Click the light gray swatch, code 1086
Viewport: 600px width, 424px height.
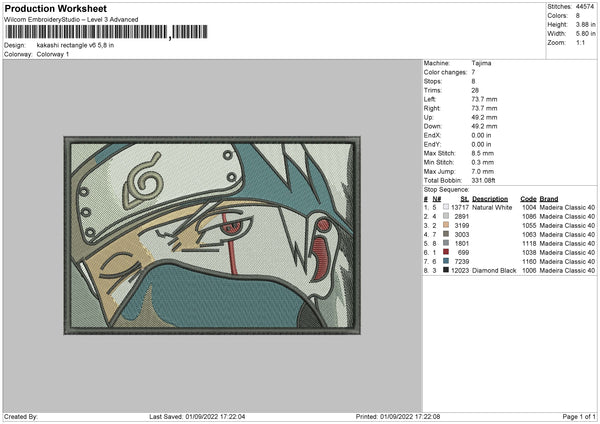pyautogui.click(x=446, y=216)
